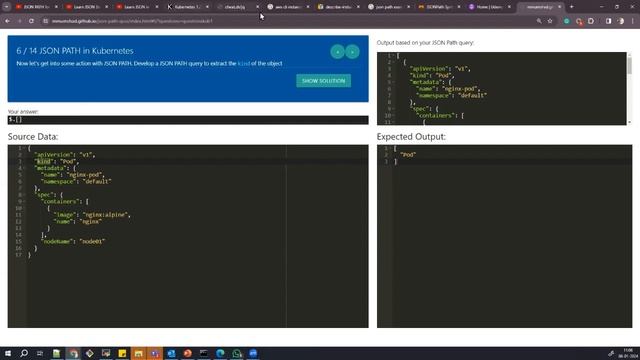
Task: Collapse the 'spec' fold arrow in Source Data
Action: pyautogui.click(x=24, y=195)
